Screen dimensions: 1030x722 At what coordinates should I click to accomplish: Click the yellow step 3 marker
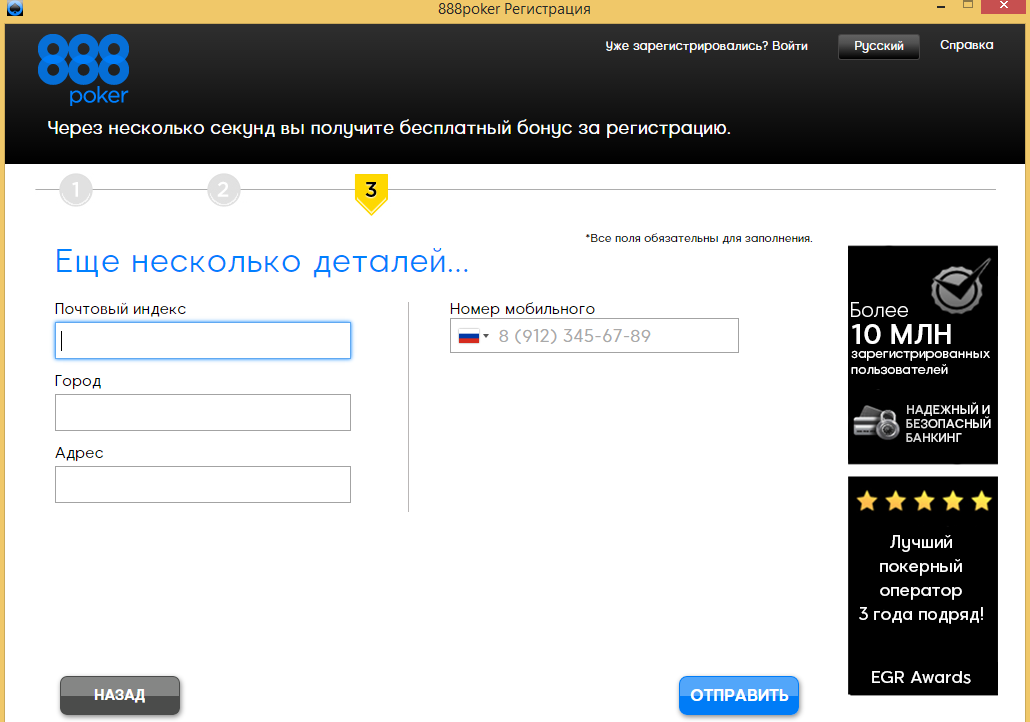tap(371, 191)
